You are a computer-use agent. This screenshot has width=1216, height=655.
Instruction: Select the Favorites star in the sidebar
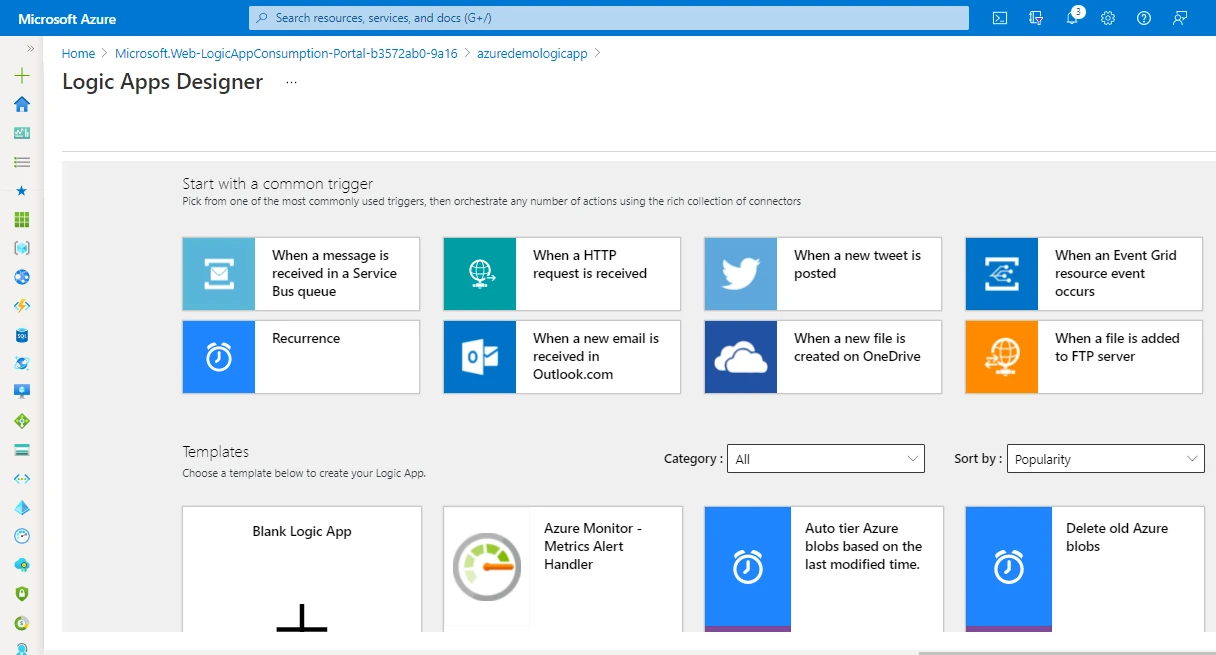click(x=21, y=190)
